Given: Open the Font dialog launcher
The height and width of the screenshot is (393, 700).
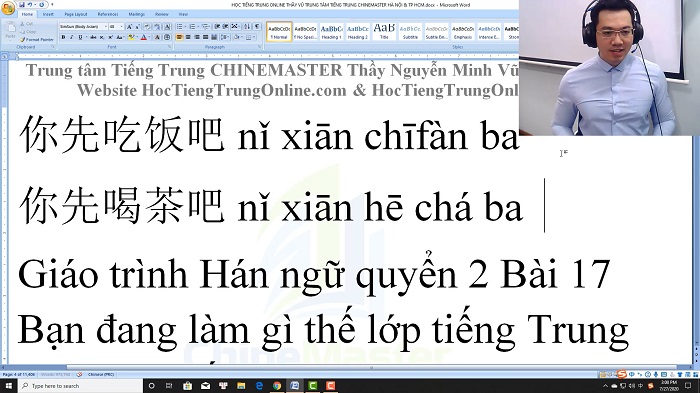Looking at the screenshot, I should click(x=169, y=46).
